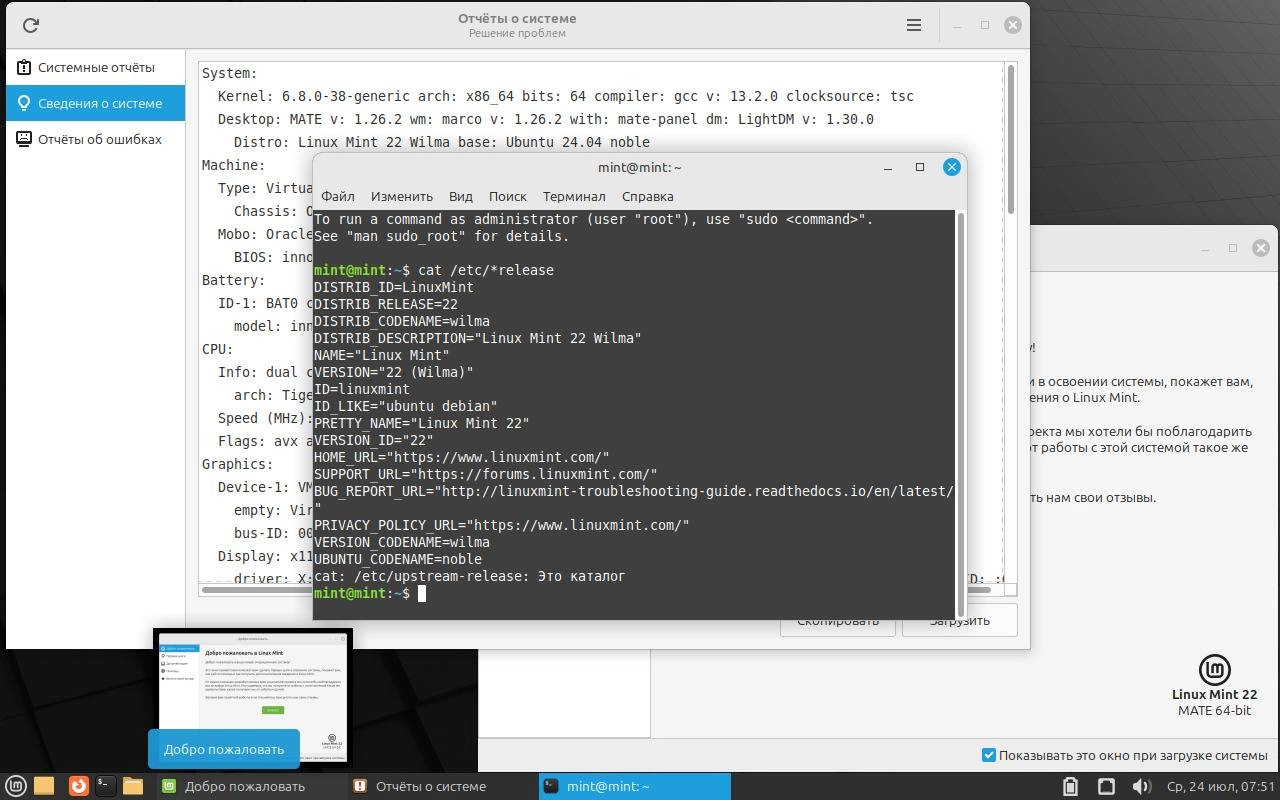Click the Welcome window preview thumbnail
1280x800 pixels.
pyautogui.click(x=253, y=697)
